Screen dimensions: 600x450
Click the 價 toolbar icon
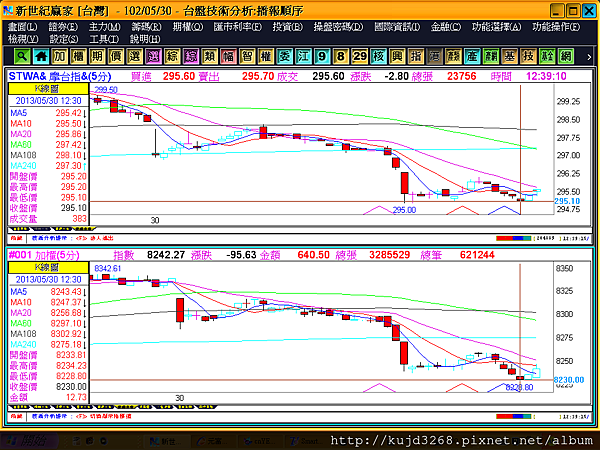(x=116, y=57)
